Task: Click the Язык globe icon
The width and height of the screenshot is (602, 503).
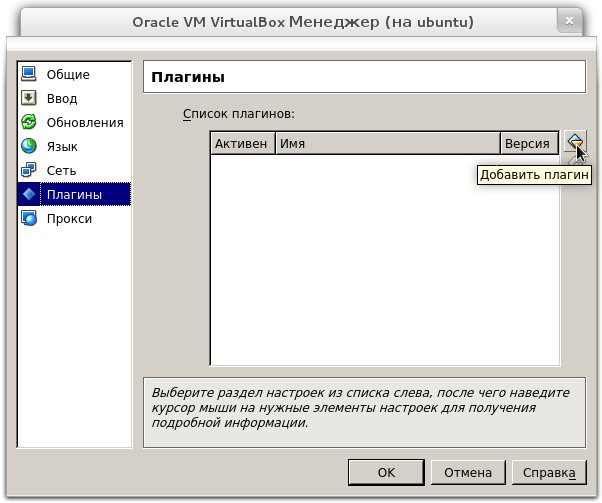Action: (x=29, y=146)
